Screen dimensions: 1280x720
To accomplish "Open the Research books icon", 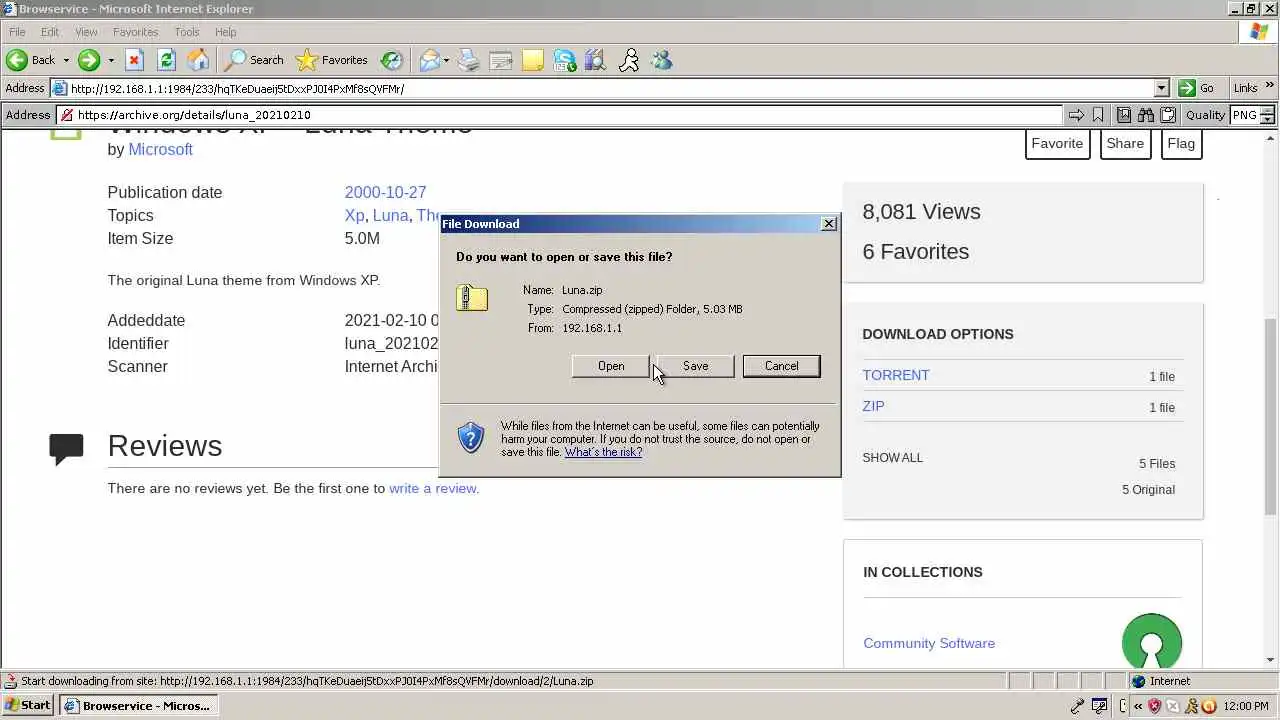I will pyautogui.click(x=596, y=60).
